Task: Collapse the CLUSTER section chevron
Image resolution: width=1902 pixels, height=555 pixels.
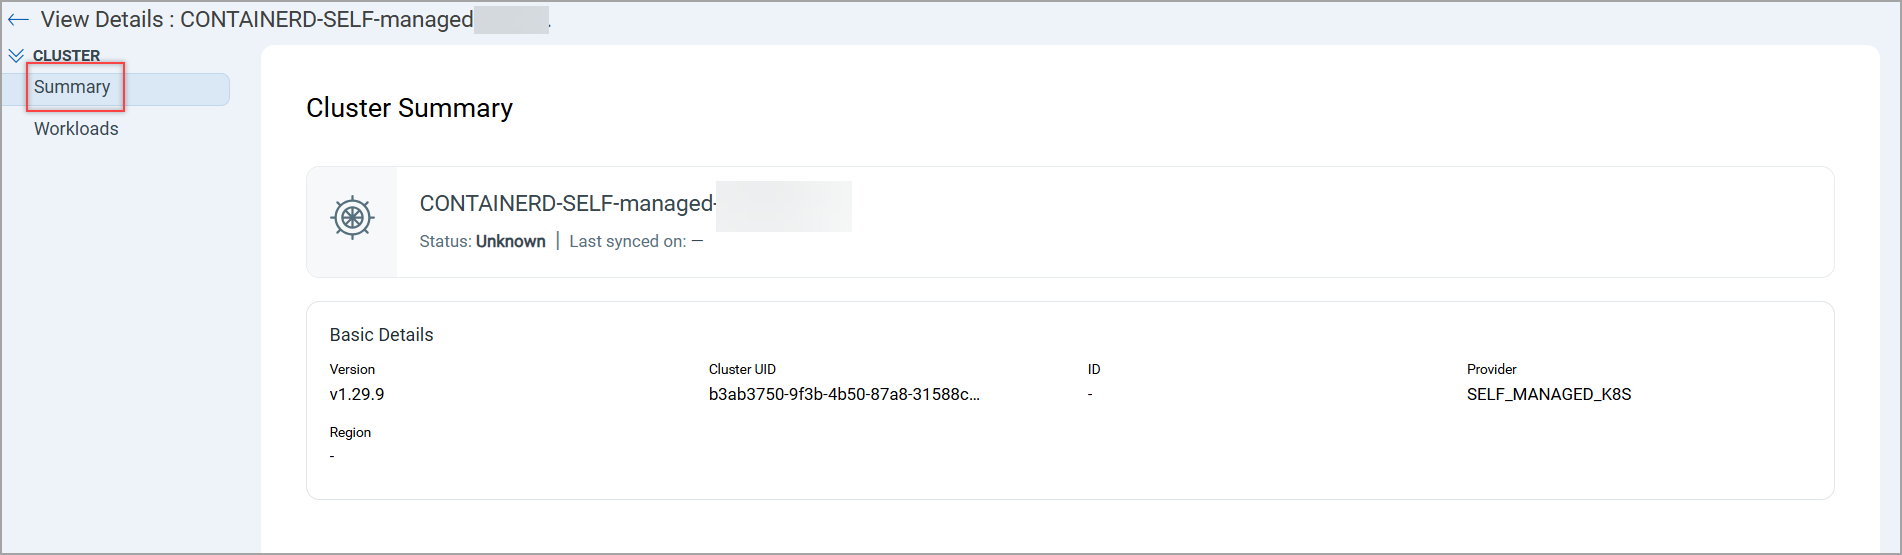Action: click(16, 56)
